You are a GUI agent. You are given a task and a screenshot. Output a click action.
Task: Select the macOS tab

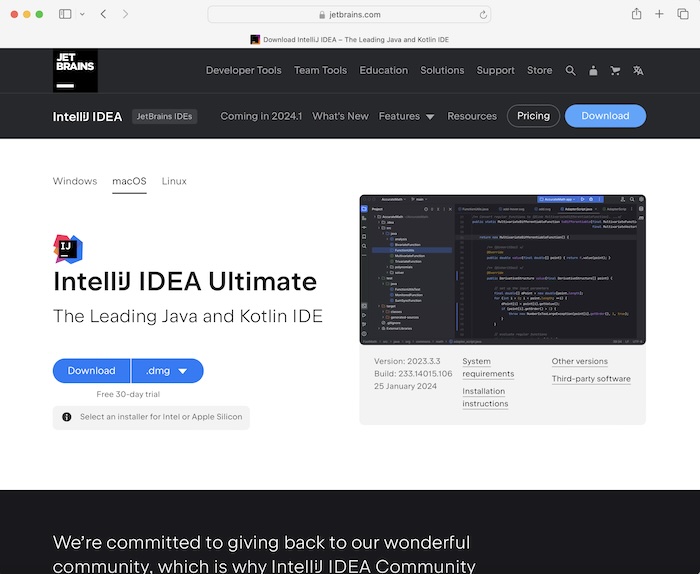tap(129, 181)
